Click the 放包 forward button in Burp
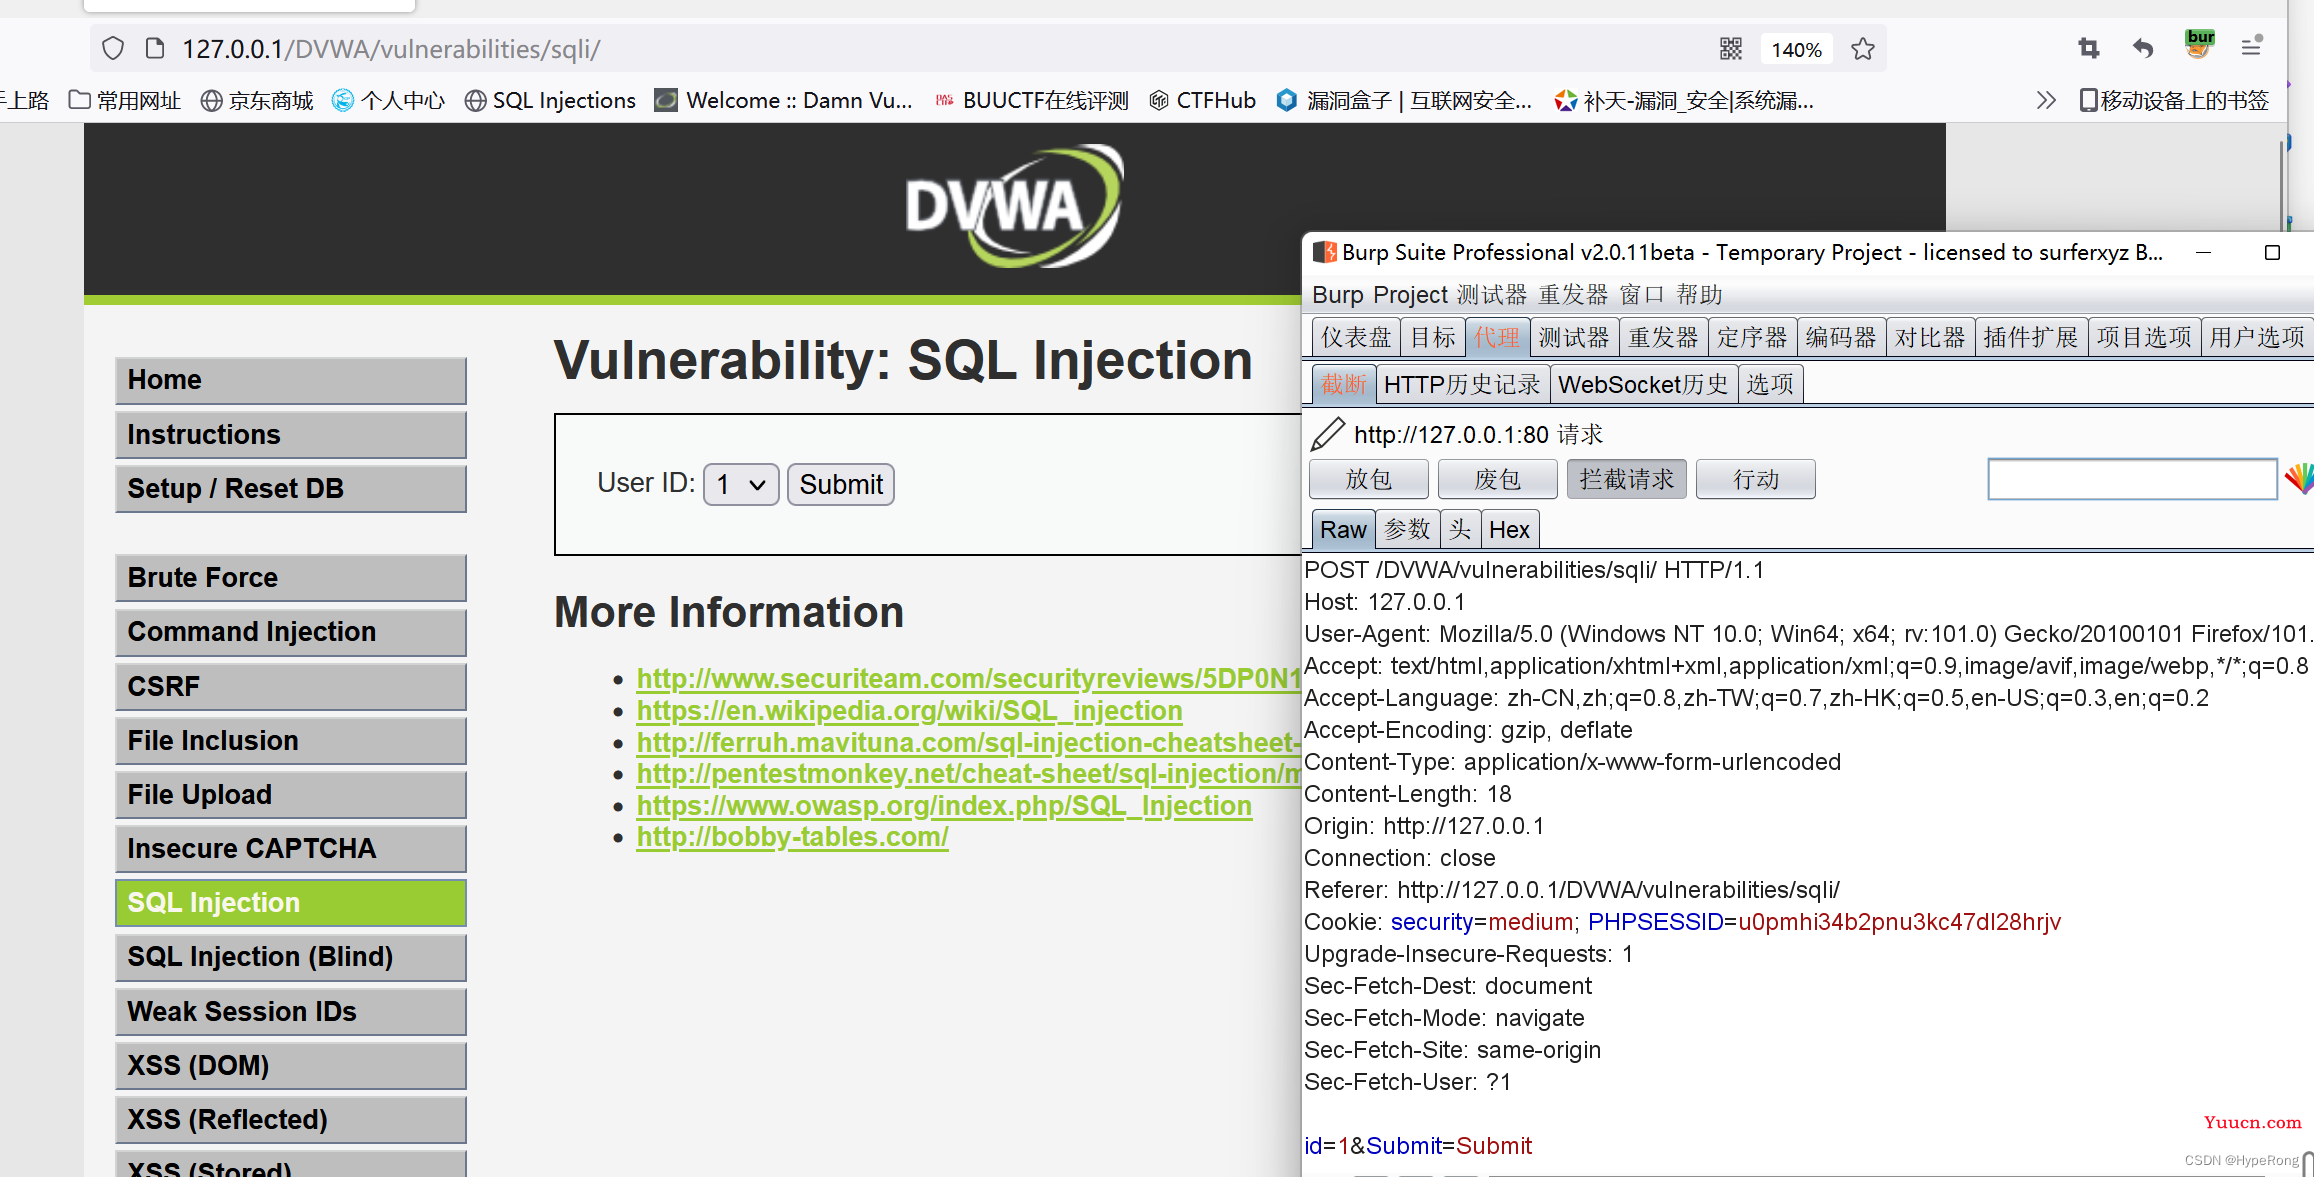The width and height of the screenshot is (2314, 1177). (x=1369, y=479)
